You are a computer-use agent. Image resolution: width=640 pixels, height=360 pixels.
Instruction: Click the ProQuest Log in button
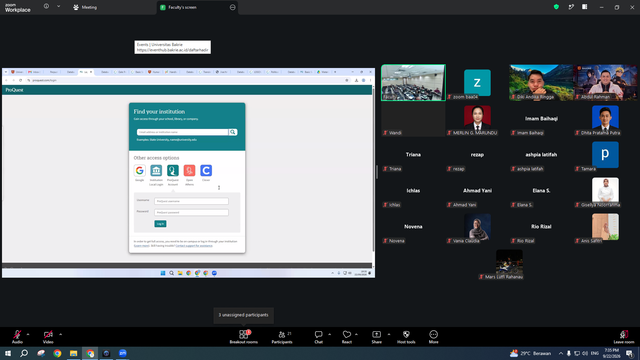pyautogui.click(x=160, y=224)
